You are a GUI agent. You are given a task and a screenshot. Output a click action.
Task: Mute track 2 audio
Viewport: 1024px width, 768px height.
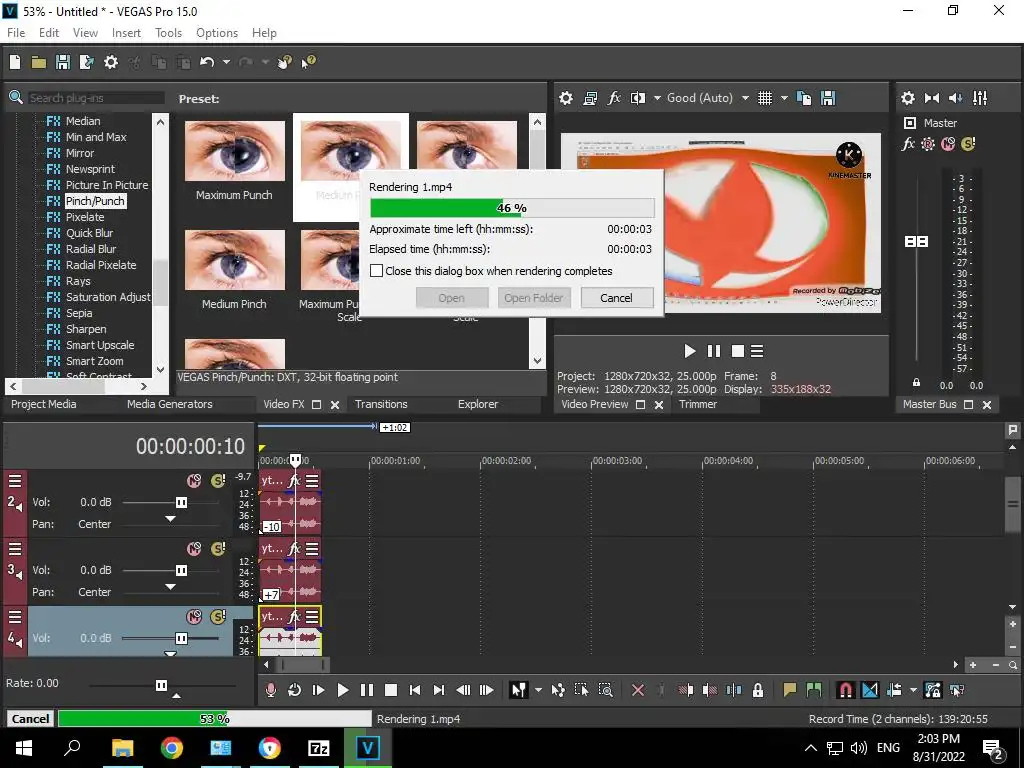194,481
